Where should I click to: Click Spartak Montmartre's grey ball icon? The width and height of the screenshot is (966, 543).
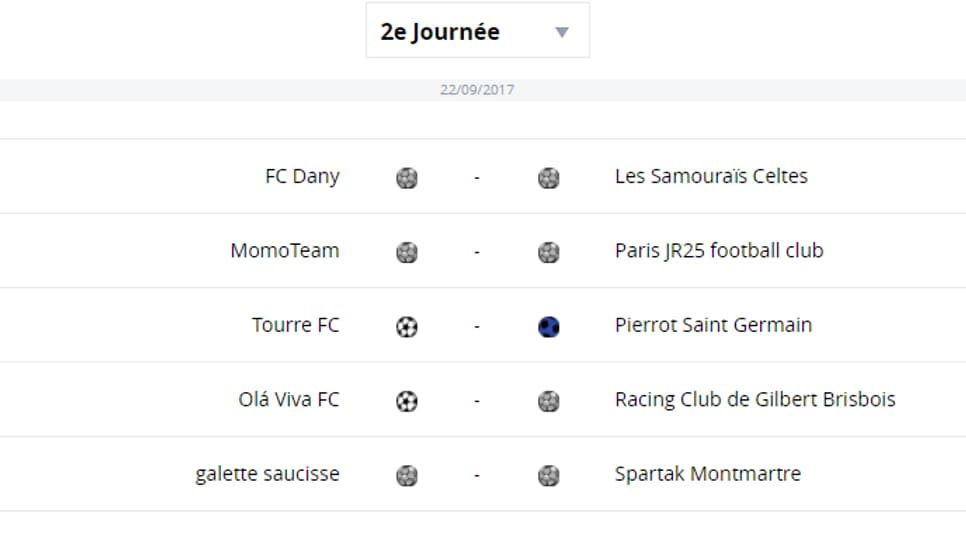coord(549,475)
